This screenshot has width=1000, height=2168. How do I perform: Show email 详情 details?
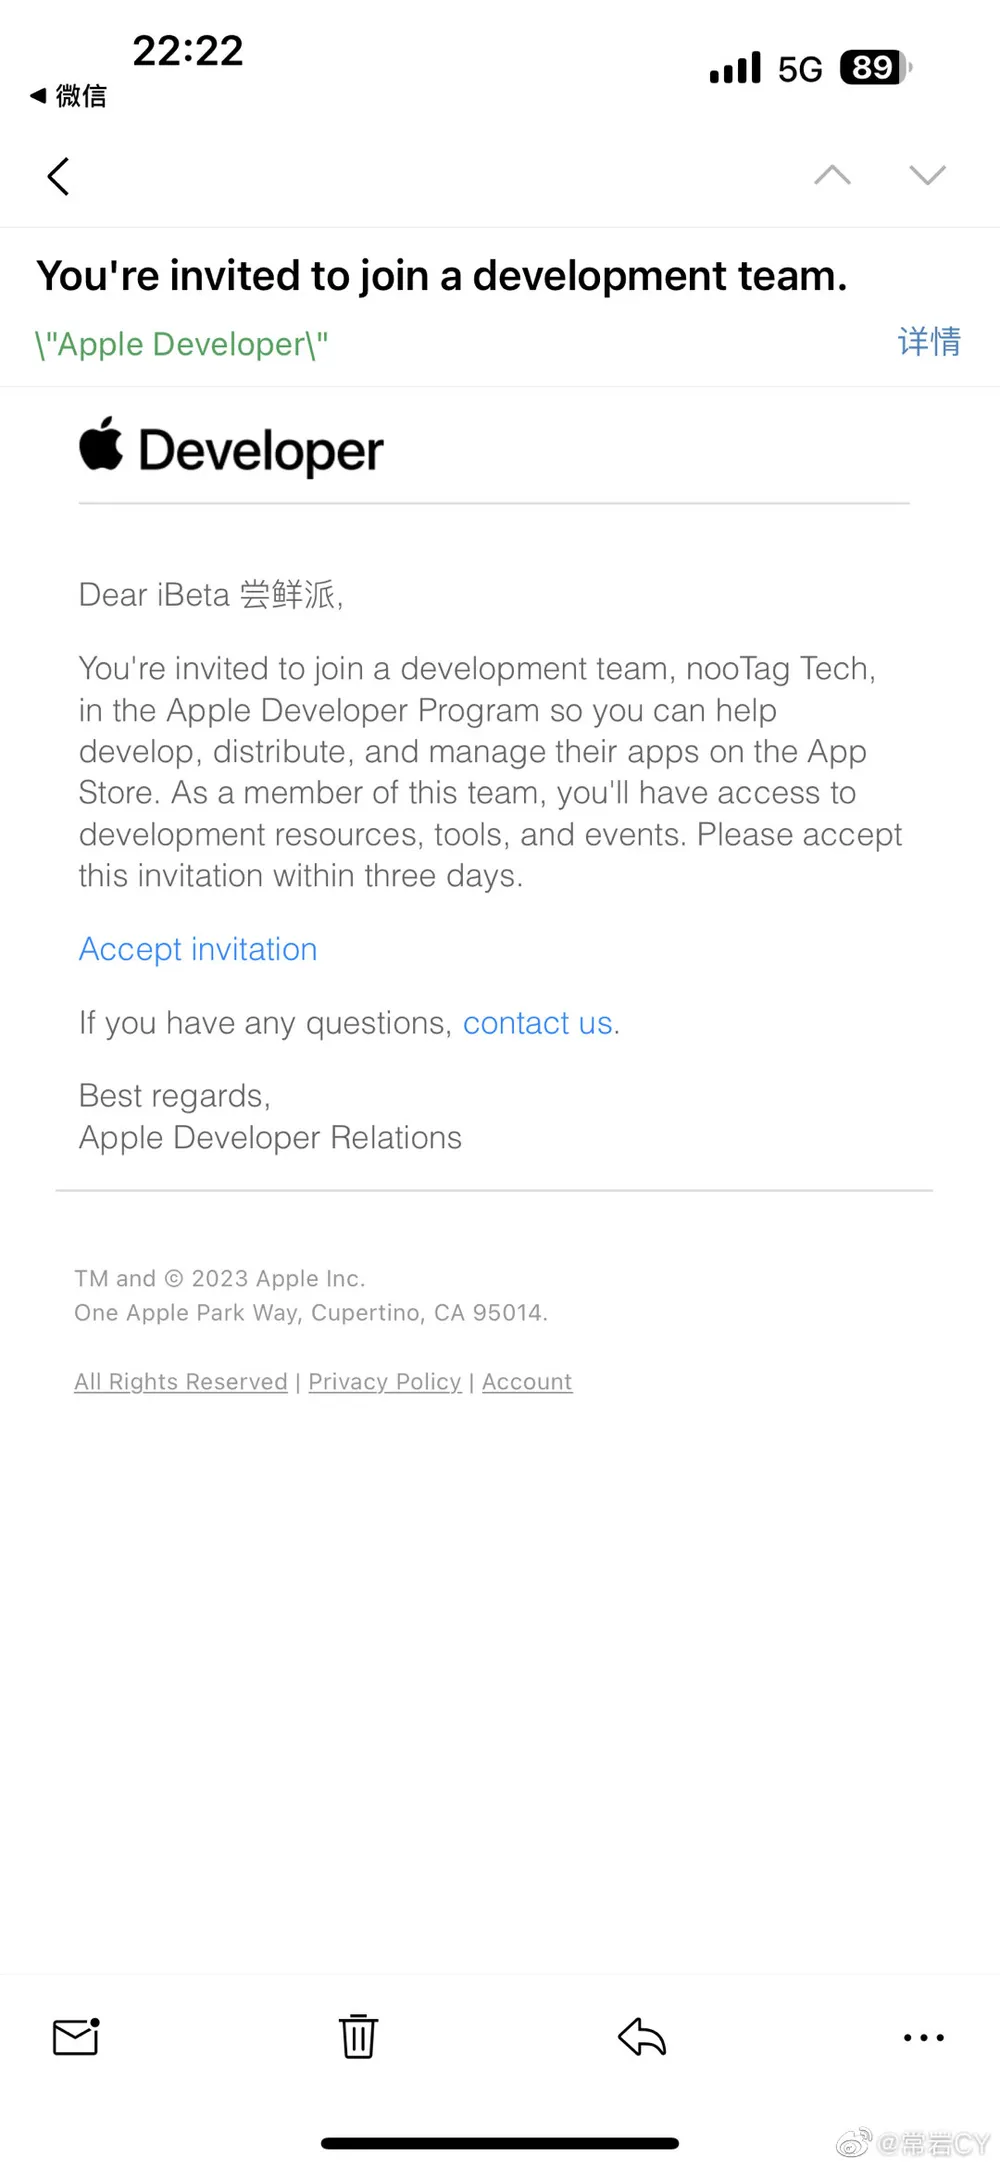(x=929, y=342)
